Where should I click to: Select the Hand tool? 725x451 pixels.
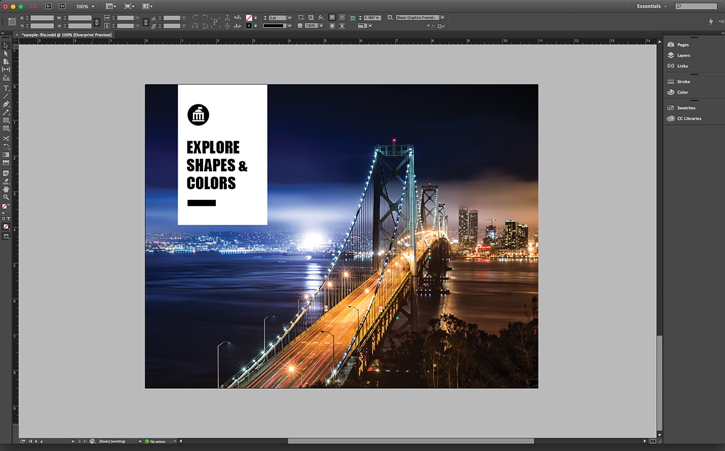[6, 189]
